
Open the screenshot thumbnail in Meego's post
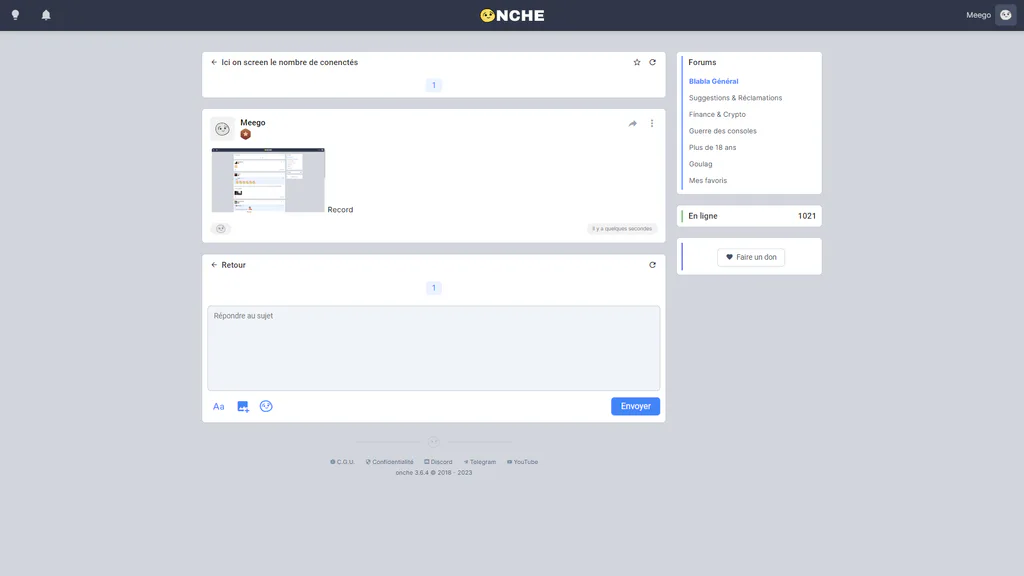[268, 180]
